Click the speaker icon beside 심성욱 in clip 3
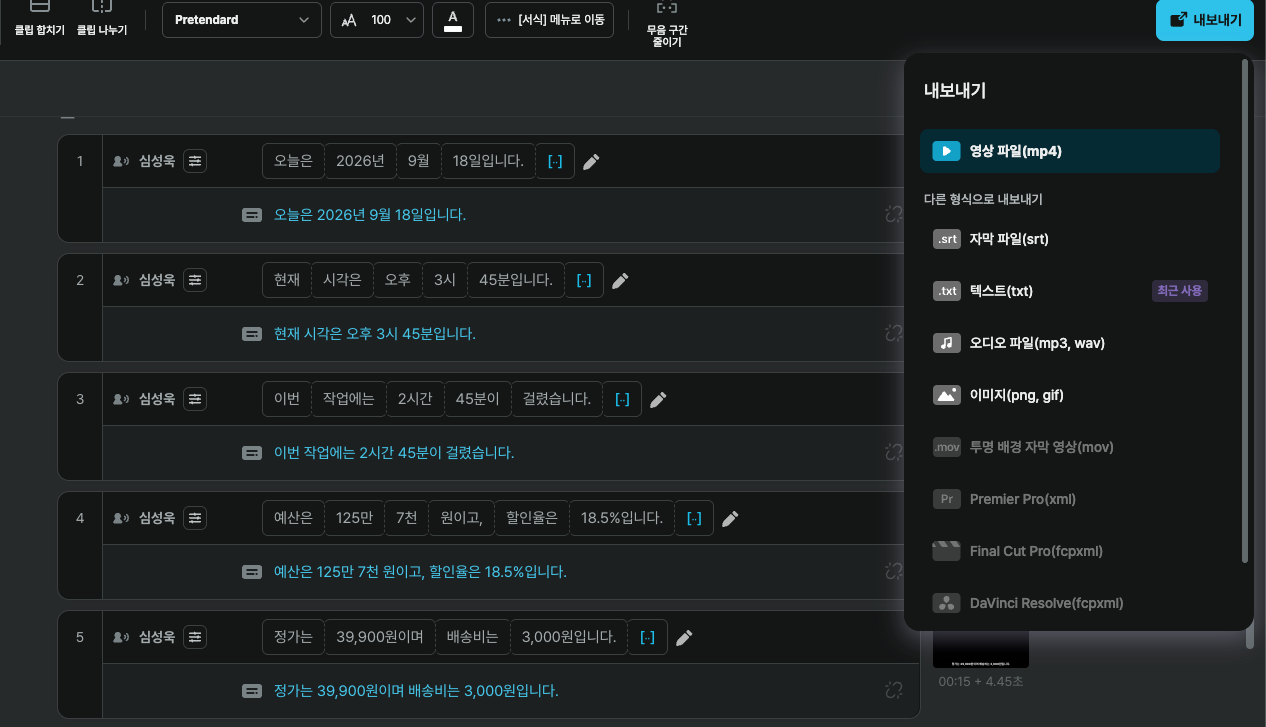Screen dimensions: 1266x727 121,399
